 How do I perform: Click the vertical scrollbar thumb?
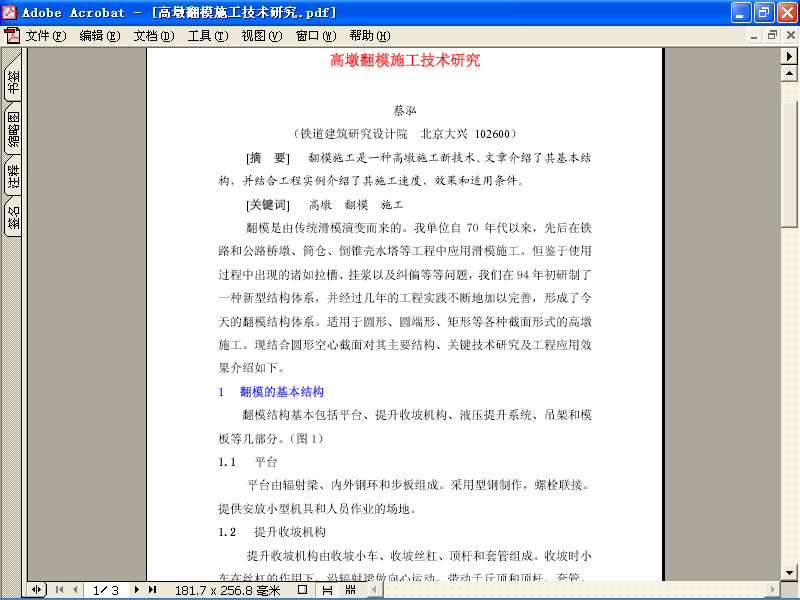click(x=789, y=164)
